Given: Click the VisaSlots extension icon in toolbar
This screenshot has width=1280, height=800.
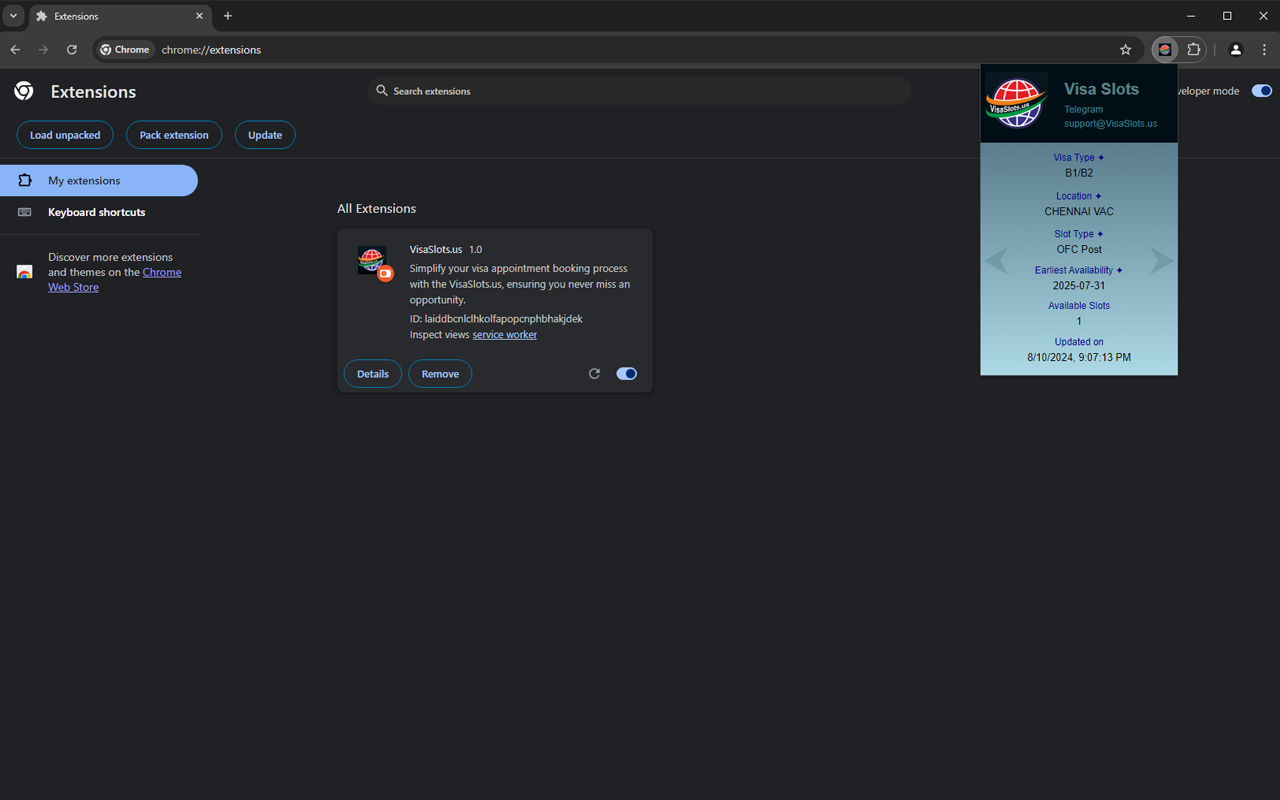Looking at the screenshot, I should coord(1165,50).
